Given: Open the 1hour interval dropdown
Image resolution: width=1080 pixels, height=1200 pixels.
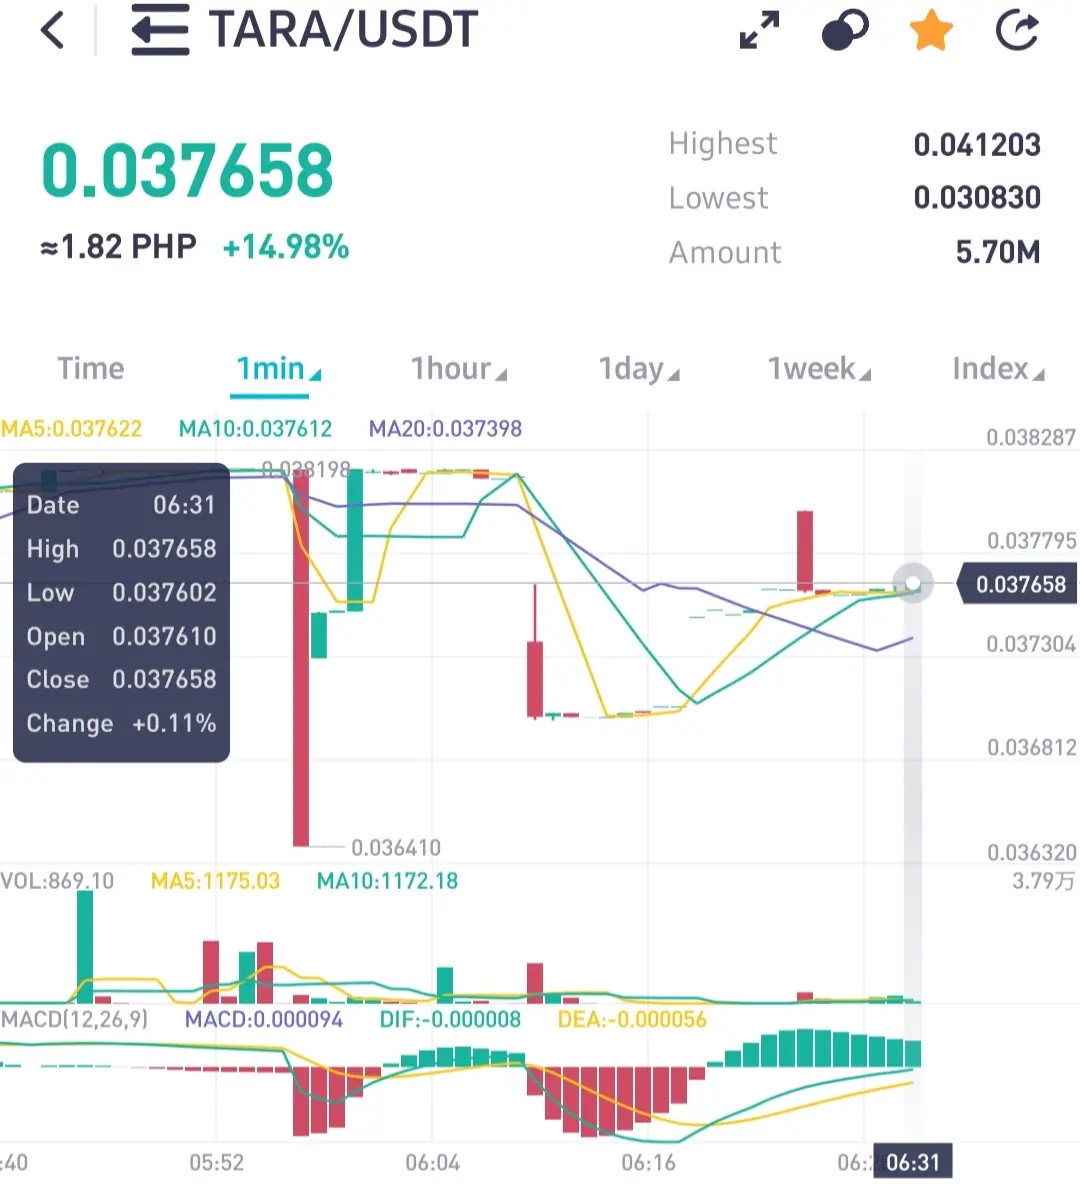Looking at the screenshot, I should tap(459, 369).
